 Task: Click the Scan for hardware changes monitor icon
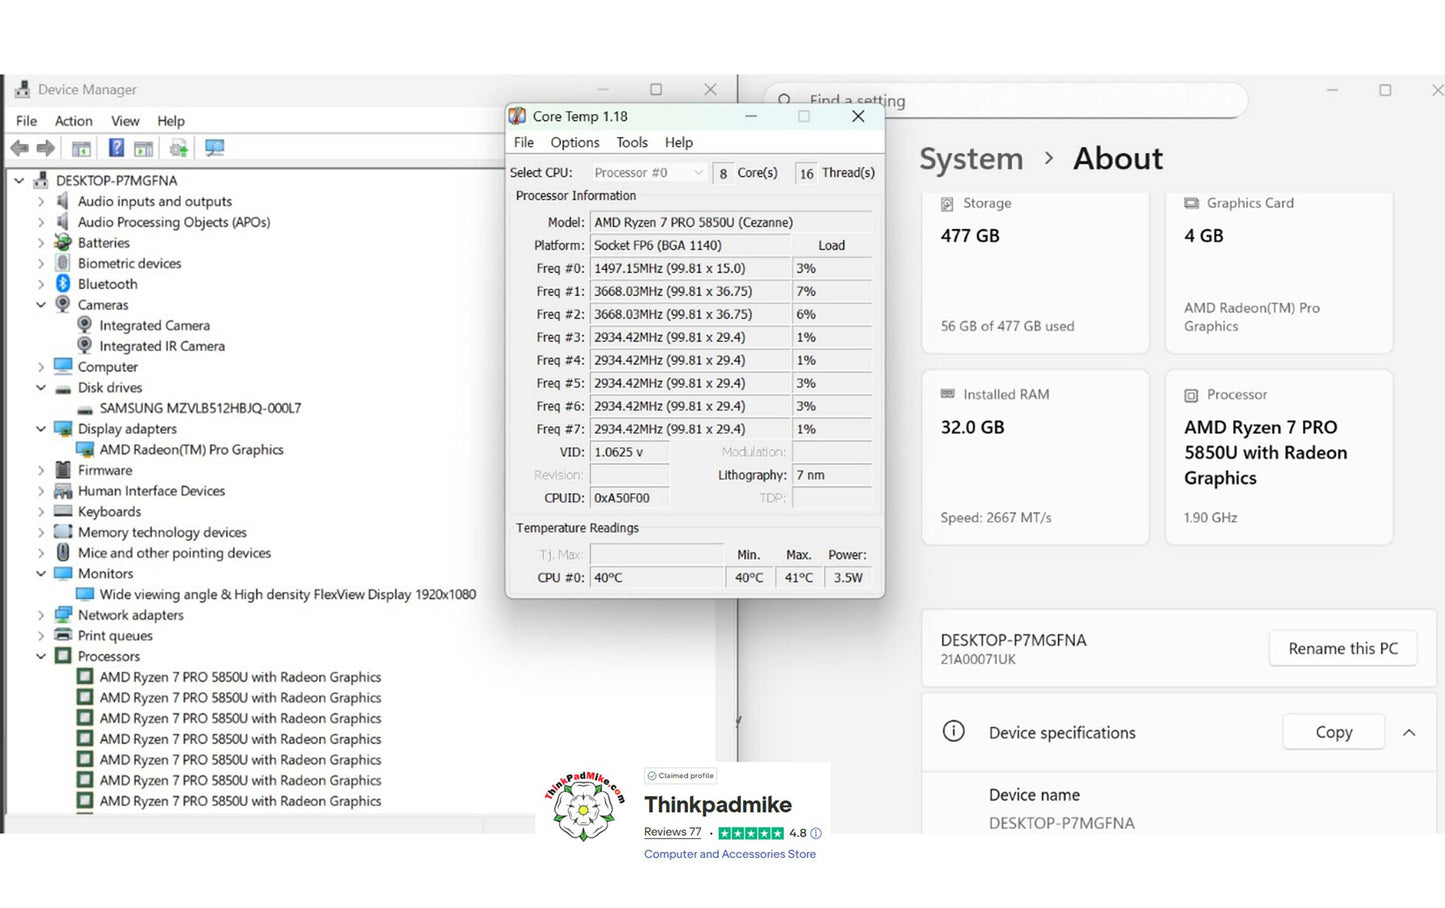pos(214,148)
